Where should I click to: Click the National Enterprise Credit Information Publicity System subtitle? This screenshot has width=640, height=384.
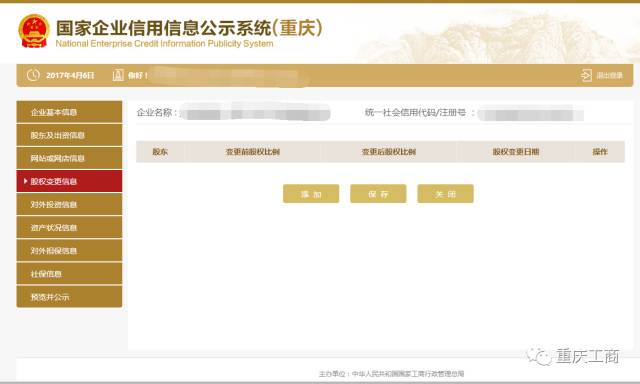coord(164,44)
